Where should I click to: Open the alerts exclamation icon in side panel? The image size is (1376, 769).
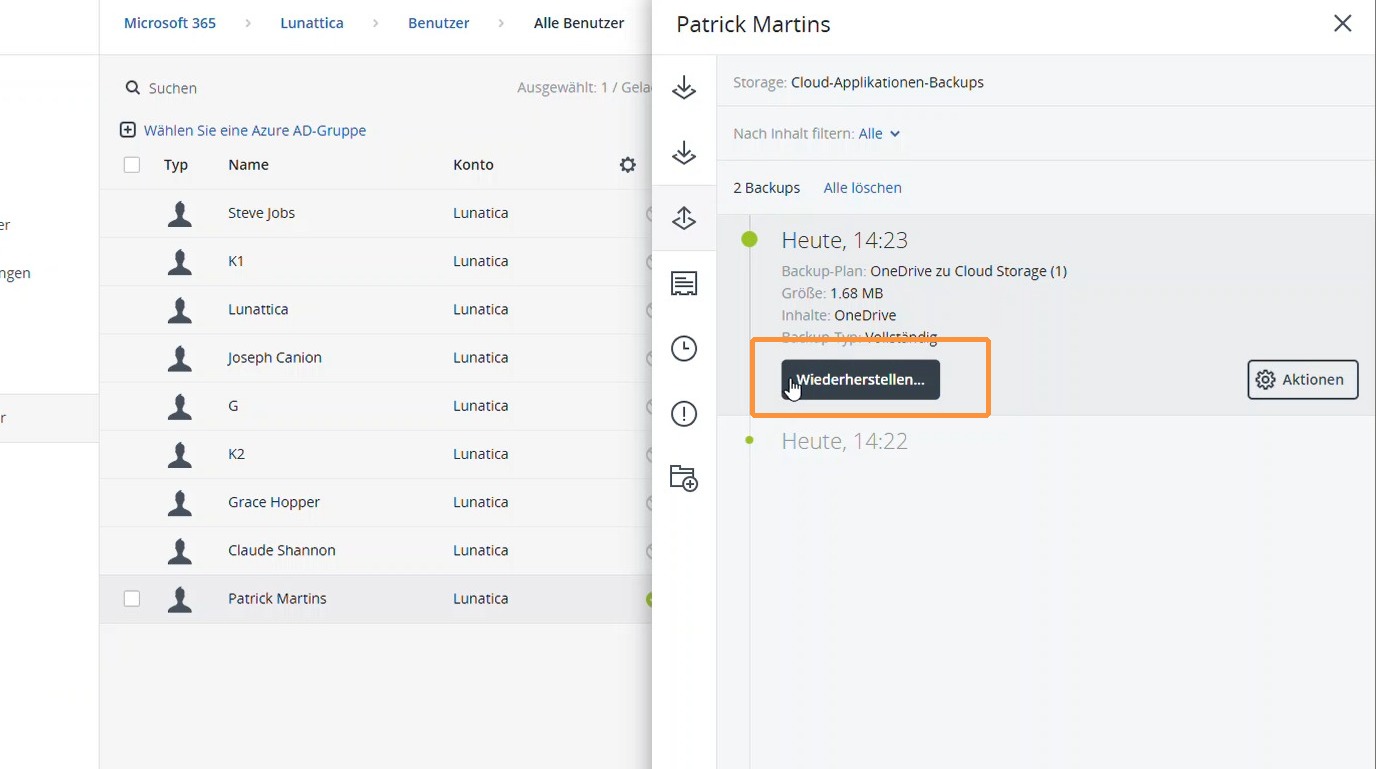pos(684,413)
